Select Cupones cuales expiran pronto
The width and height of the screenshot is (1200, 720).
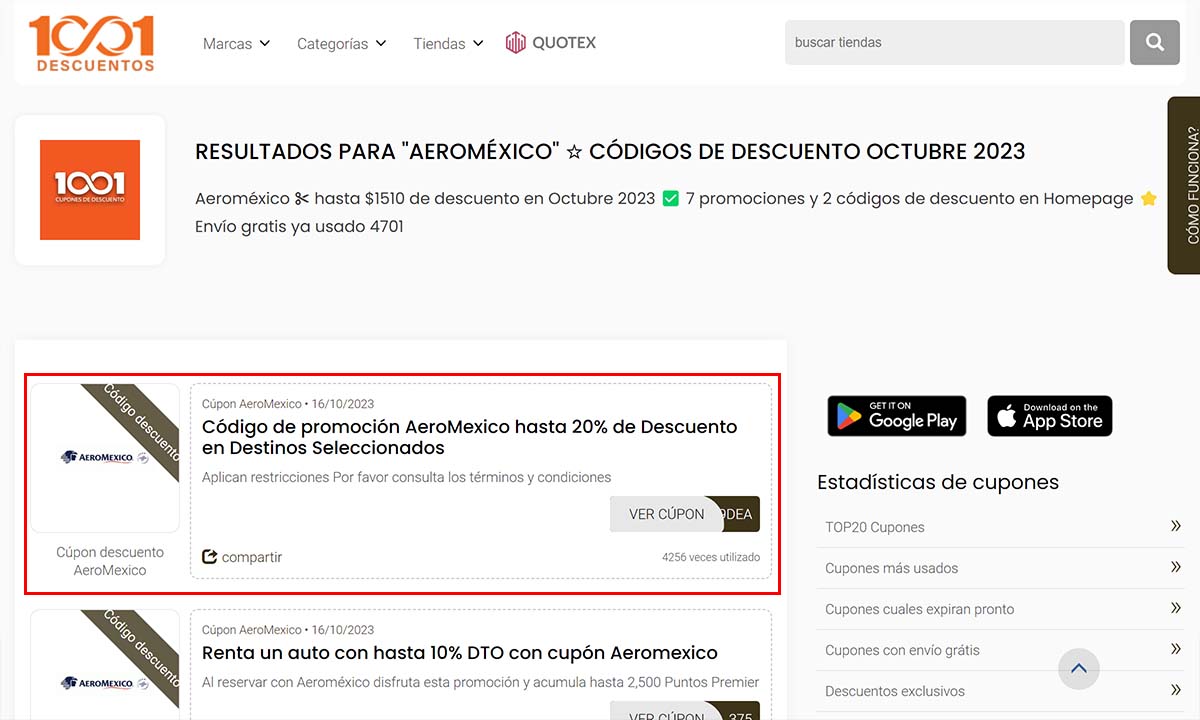click(1000, 609)
